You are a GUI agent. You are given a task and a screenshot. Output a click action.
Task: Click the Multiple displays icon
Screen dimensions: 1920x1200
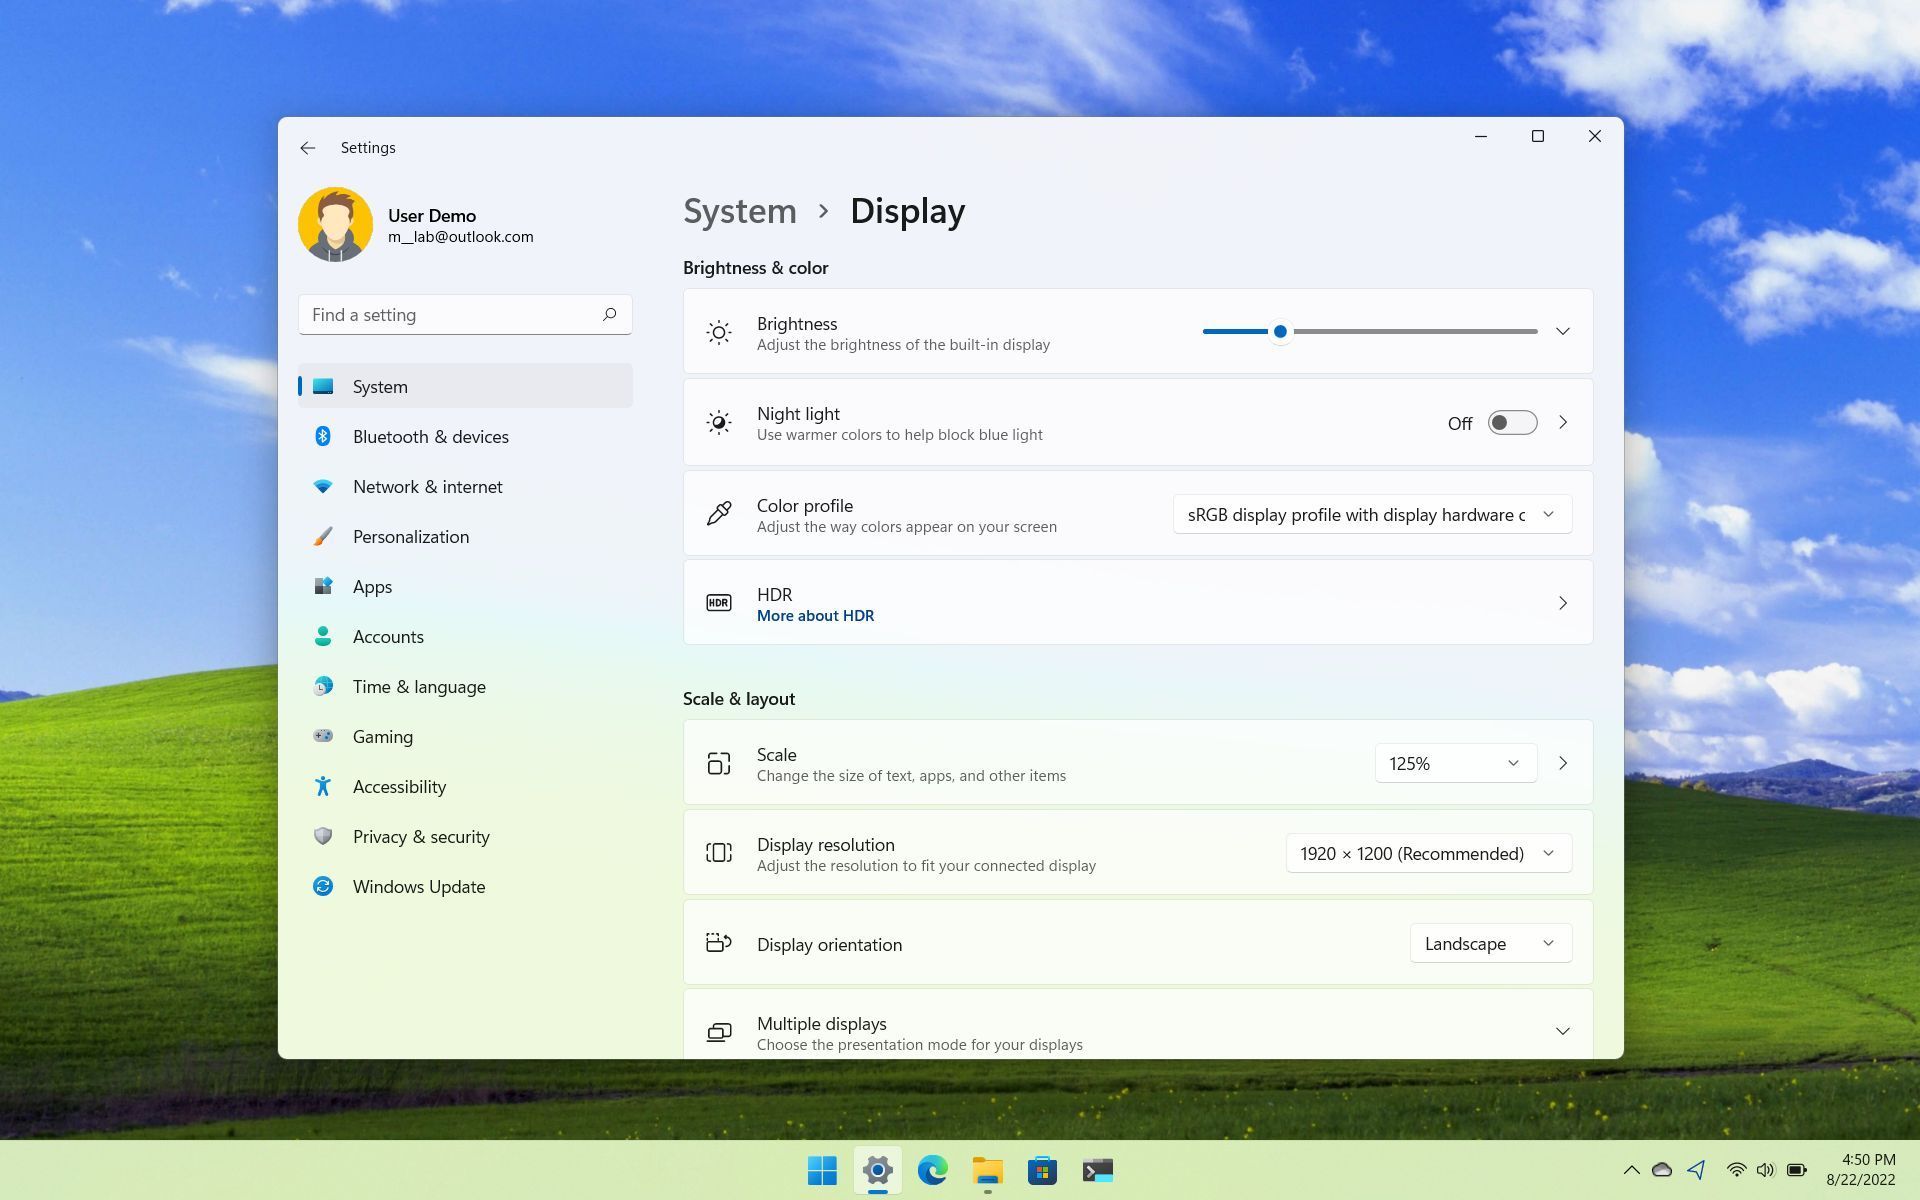[717, 1031]
